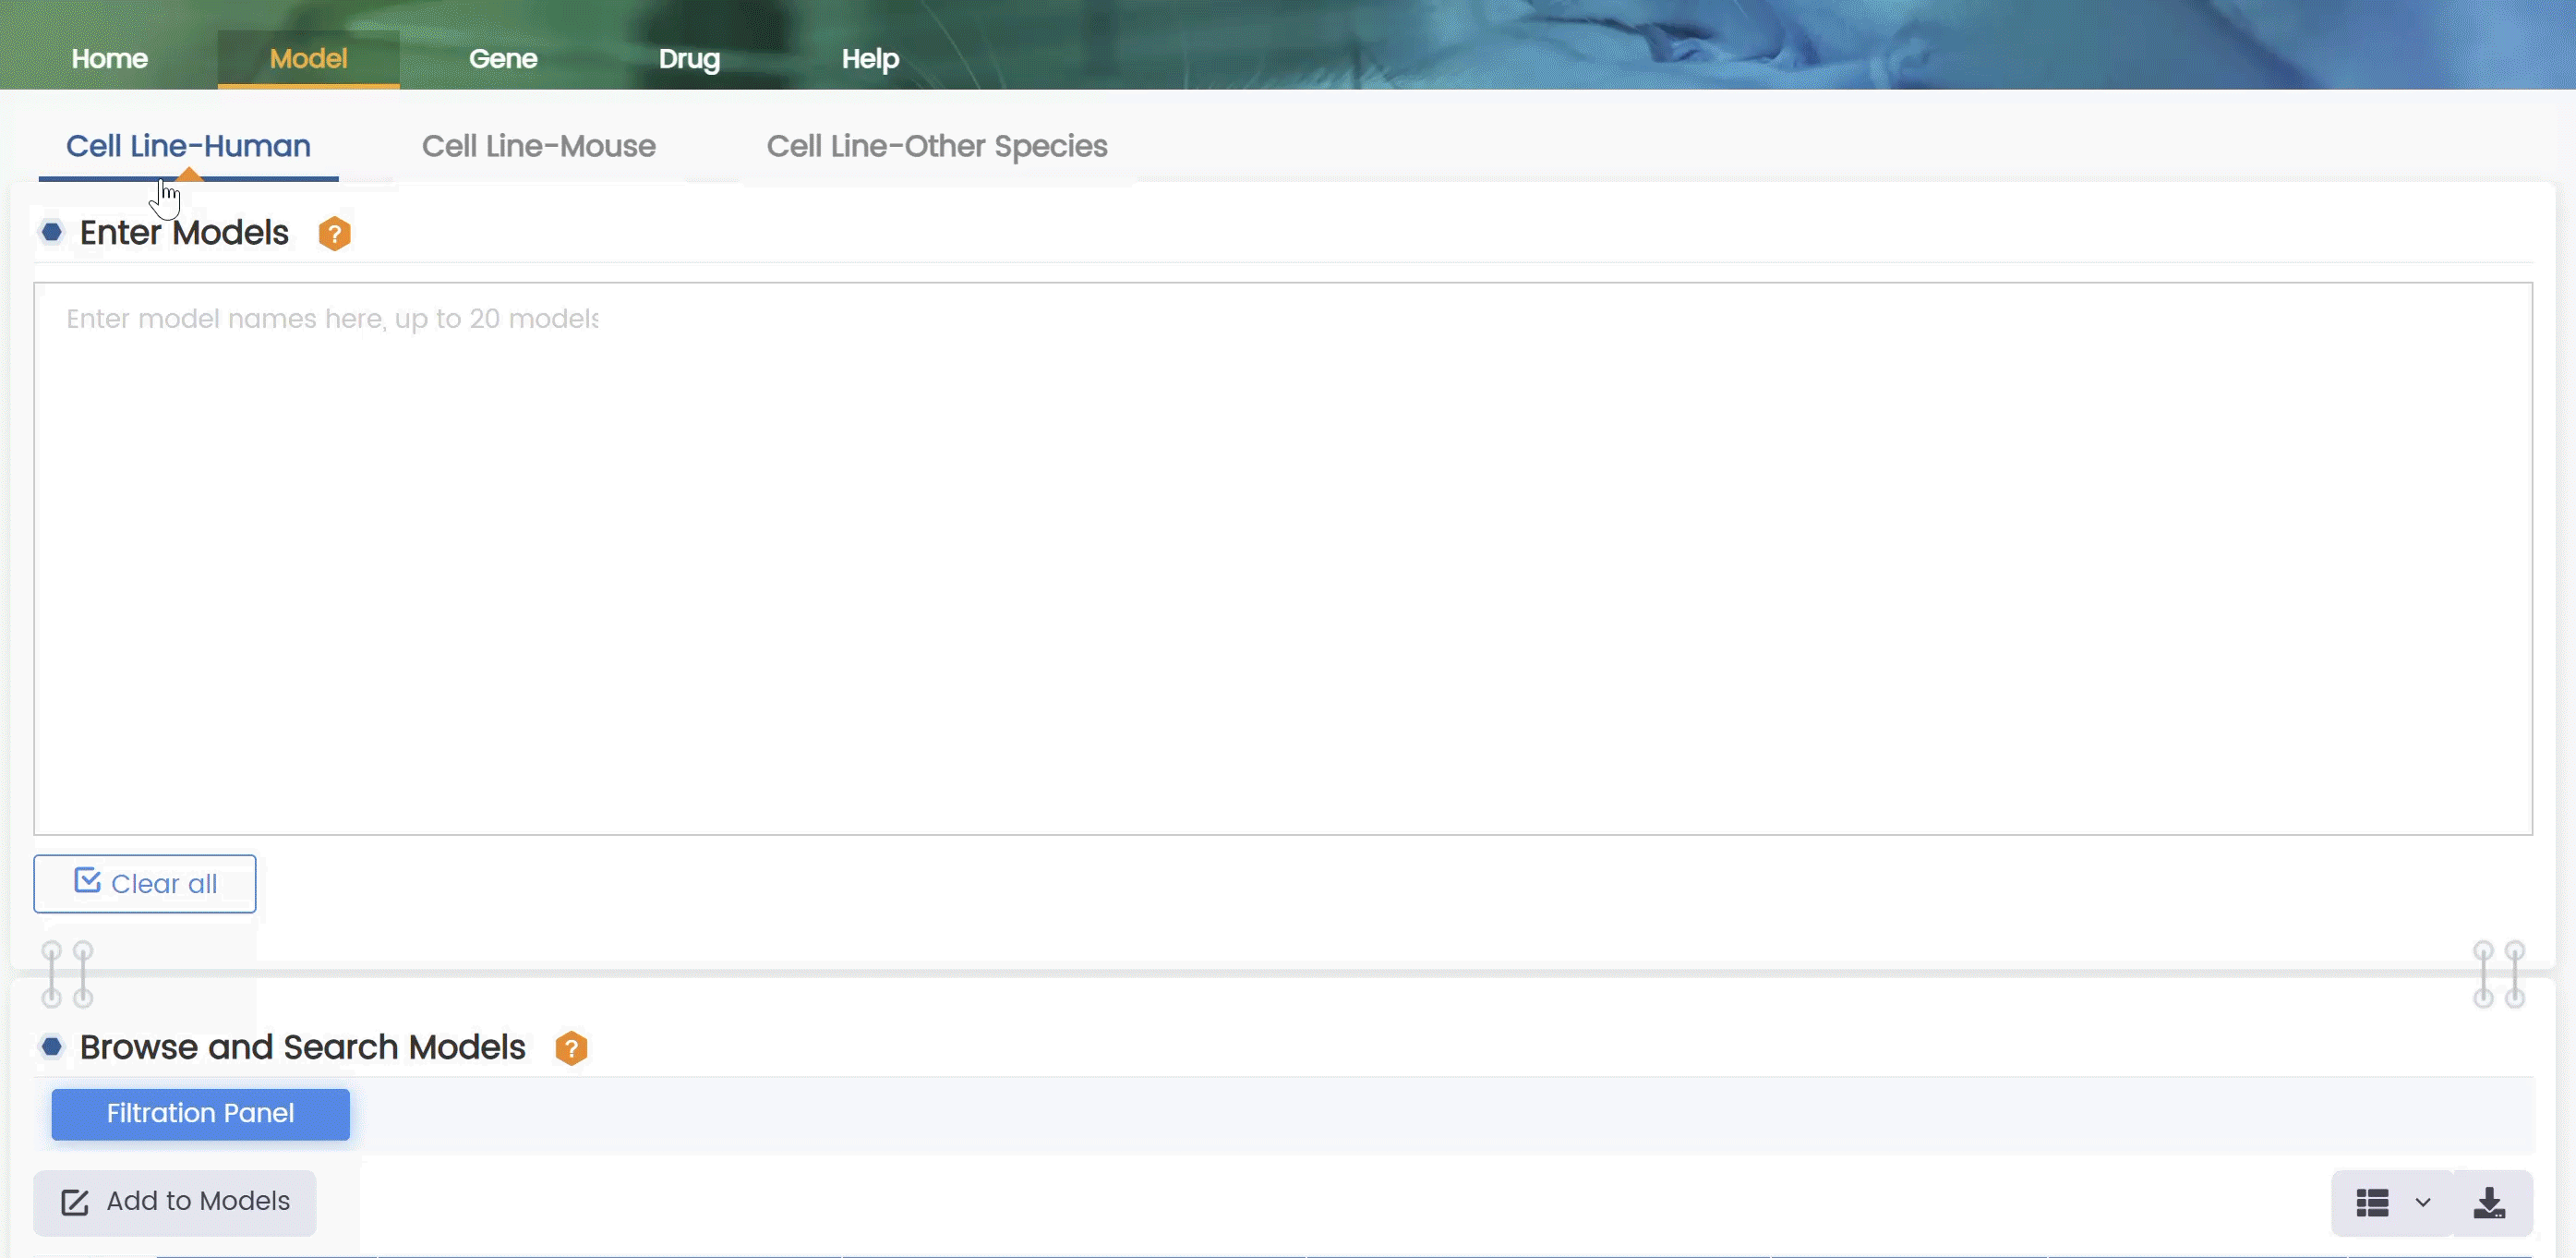Image resolution: width=2576 pixels, height=1258 pixels.
Task: Click the Enter Models hexagon bullet
Action: coord(52,233)
